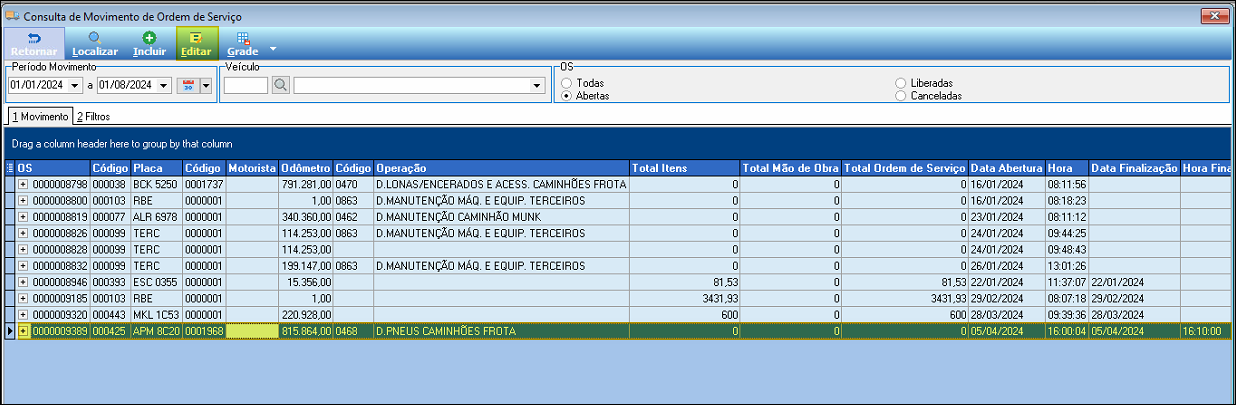Sort by the OS column header
The height and width of the screenshot is (405, 1236).
[53, 168]
